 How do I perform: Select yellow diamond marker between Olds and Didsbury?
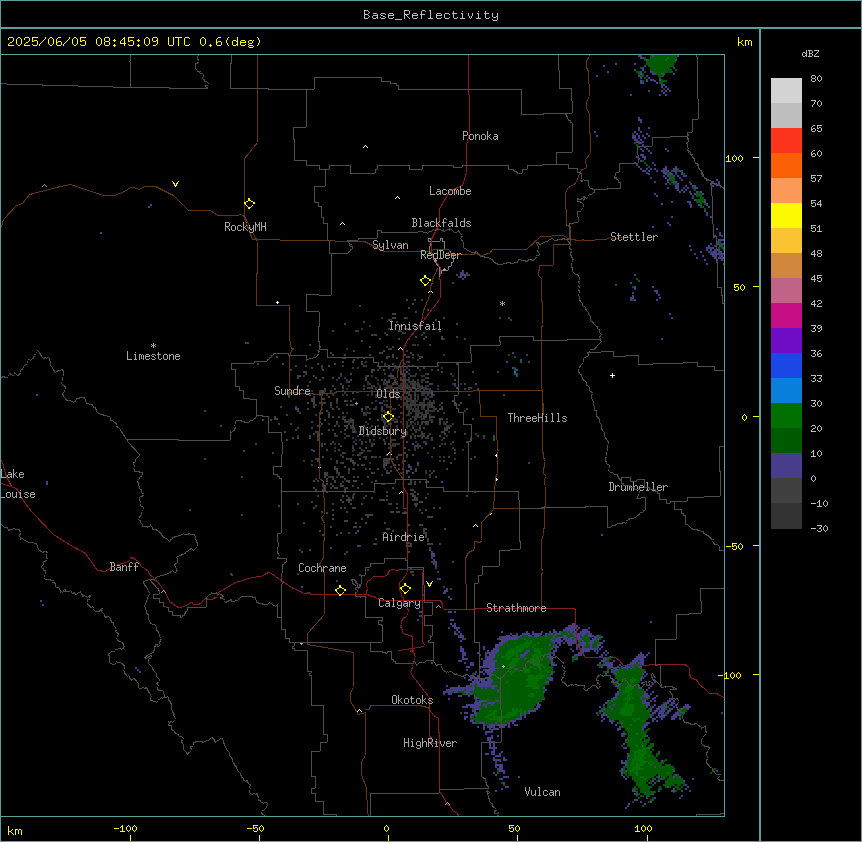(x=388, y=417)
